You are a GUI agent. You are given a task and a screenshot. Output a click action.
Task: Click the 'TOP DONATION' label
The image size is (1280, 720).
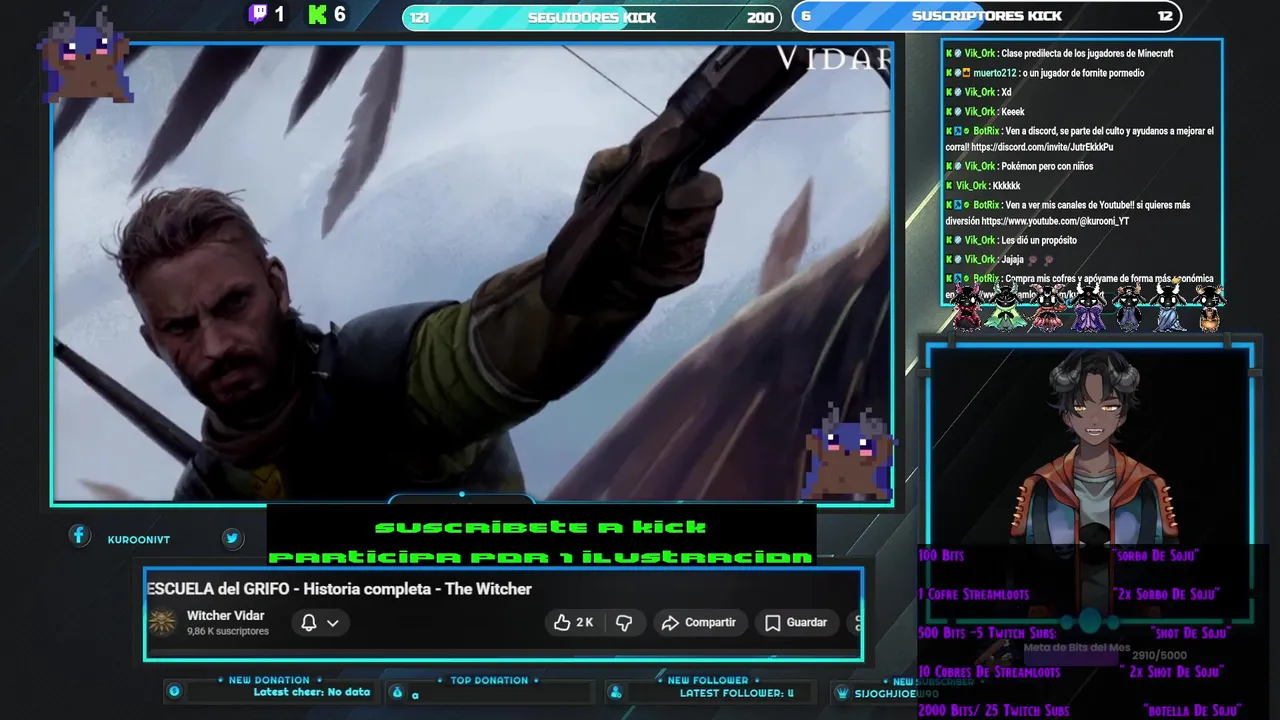489,680
